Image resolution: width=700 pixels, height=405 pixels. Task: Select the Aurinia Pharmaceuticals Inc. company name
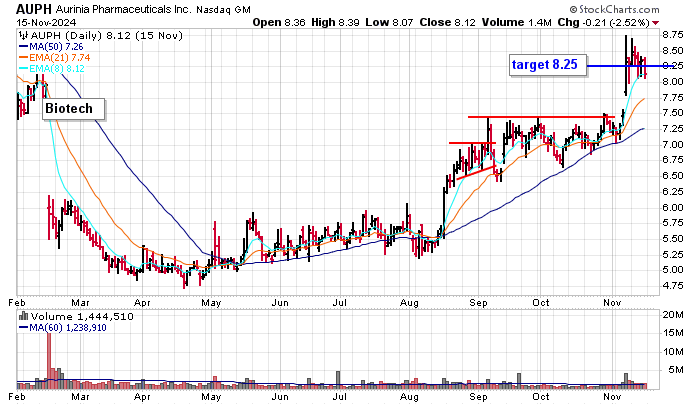pyautogui.click(x=125, y=9)
